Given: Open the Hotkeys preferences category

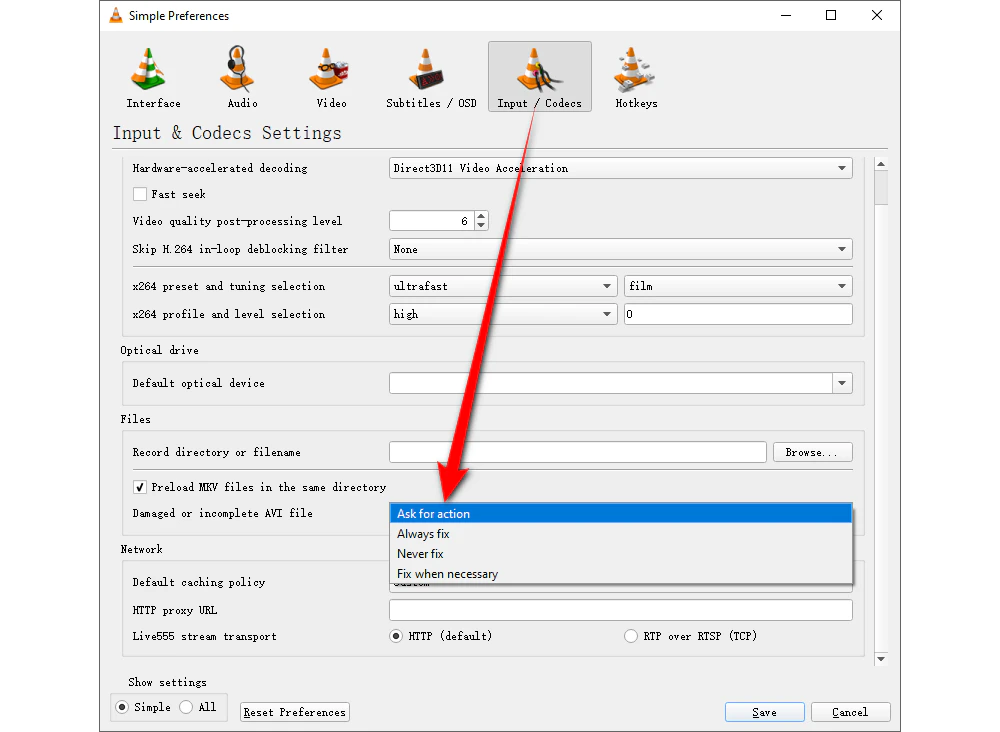Looking at the screenshot, I should [x=636, y=77].
